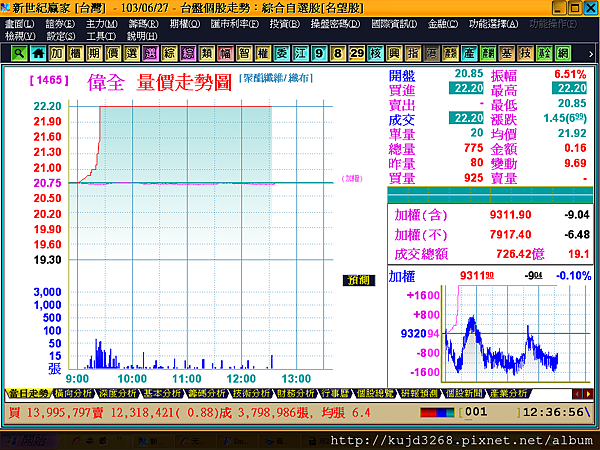The height and width of the screenshot is (450, 600).
Task: Open the 證券(E) menu
Action: 60,24
